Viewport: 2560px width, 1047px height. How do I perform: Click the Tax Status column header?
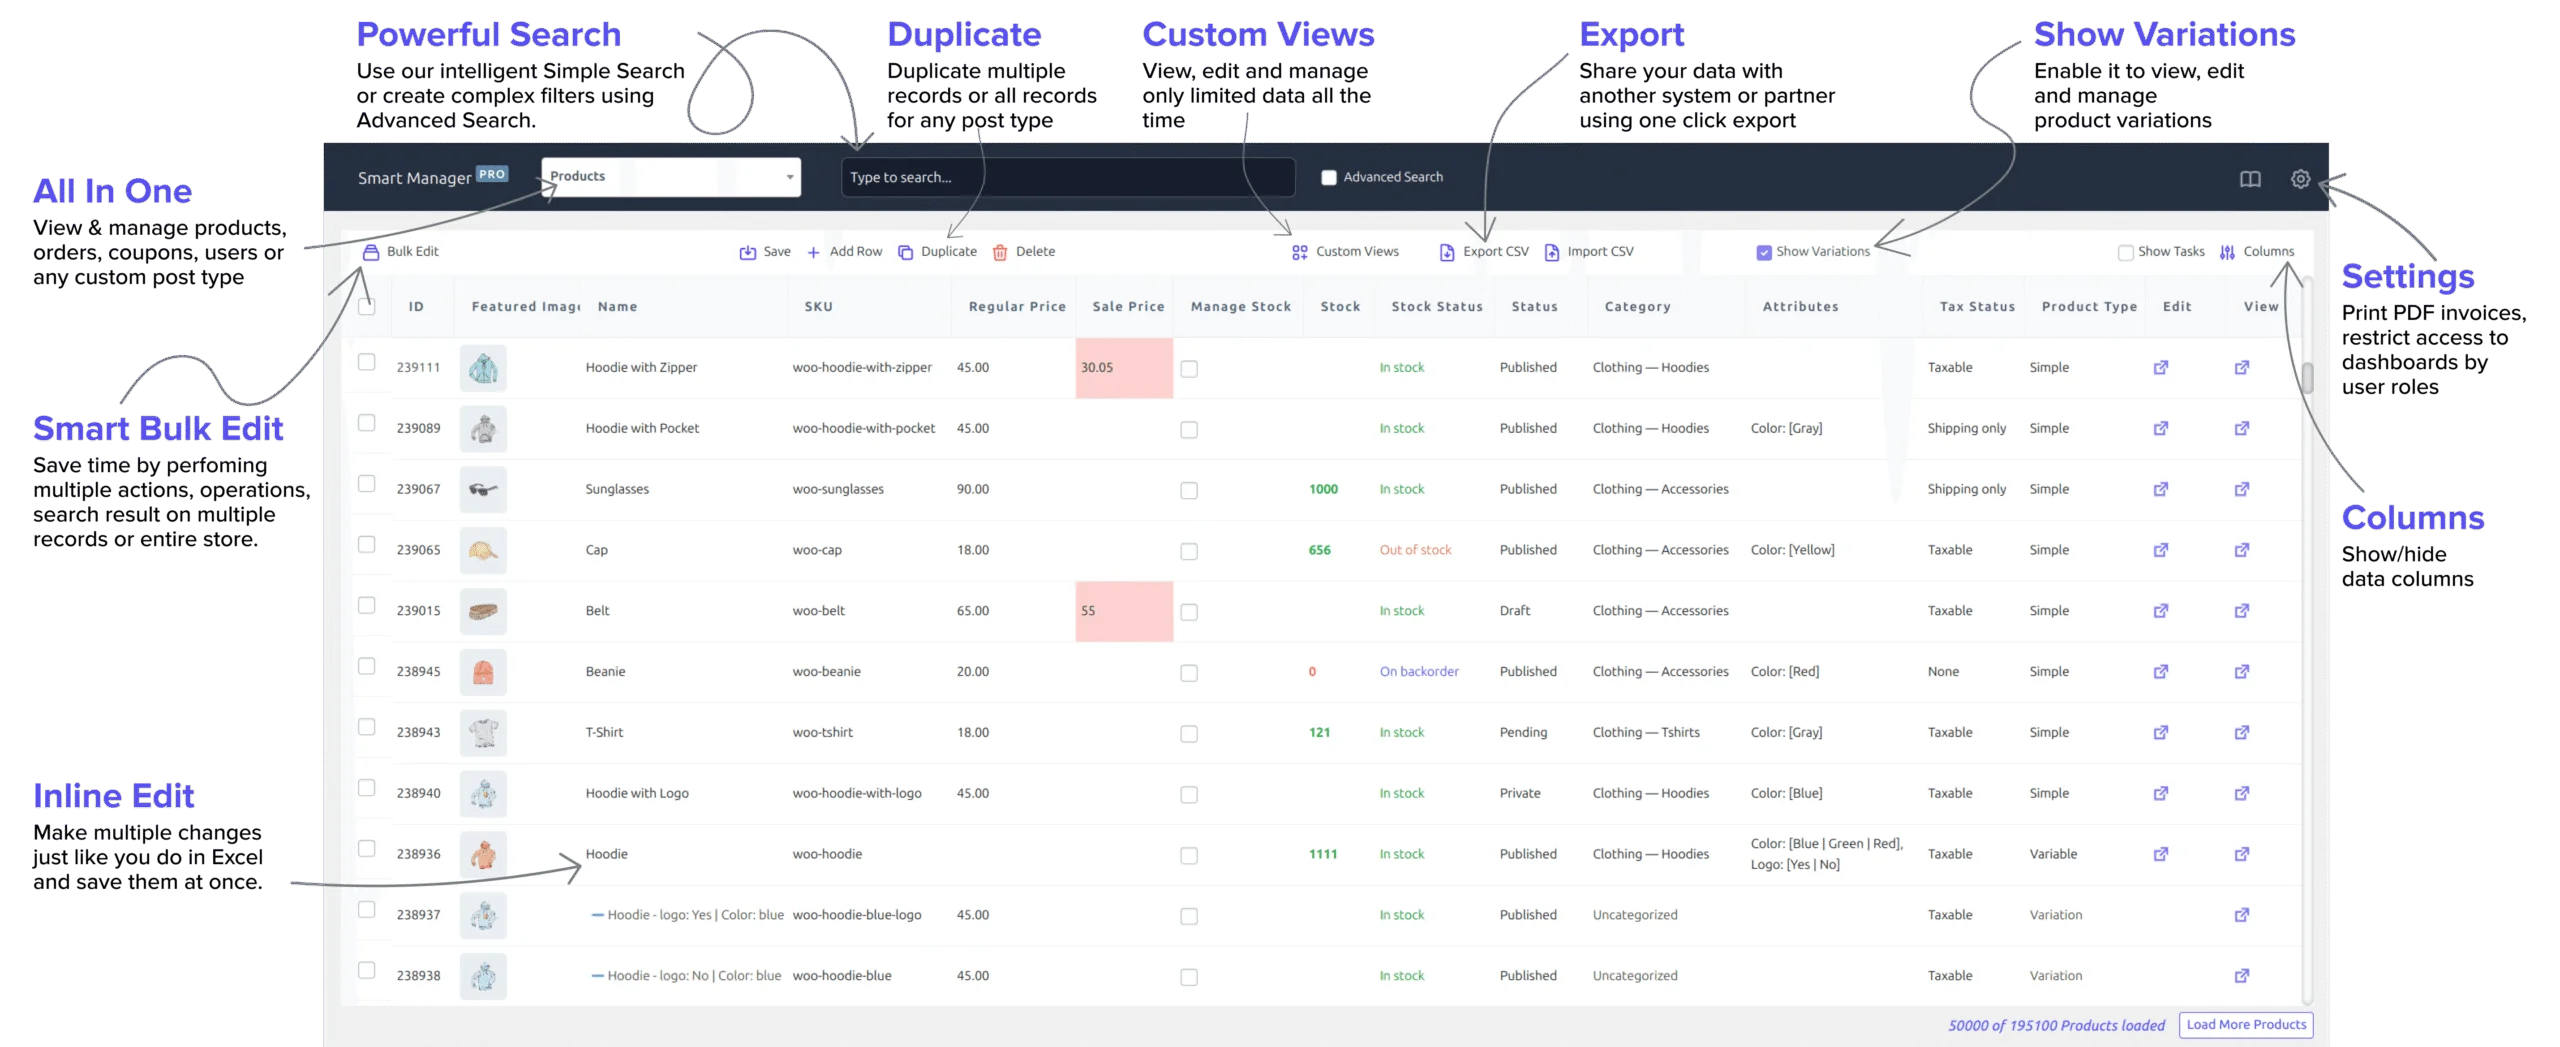click(x=1977, y=307)
